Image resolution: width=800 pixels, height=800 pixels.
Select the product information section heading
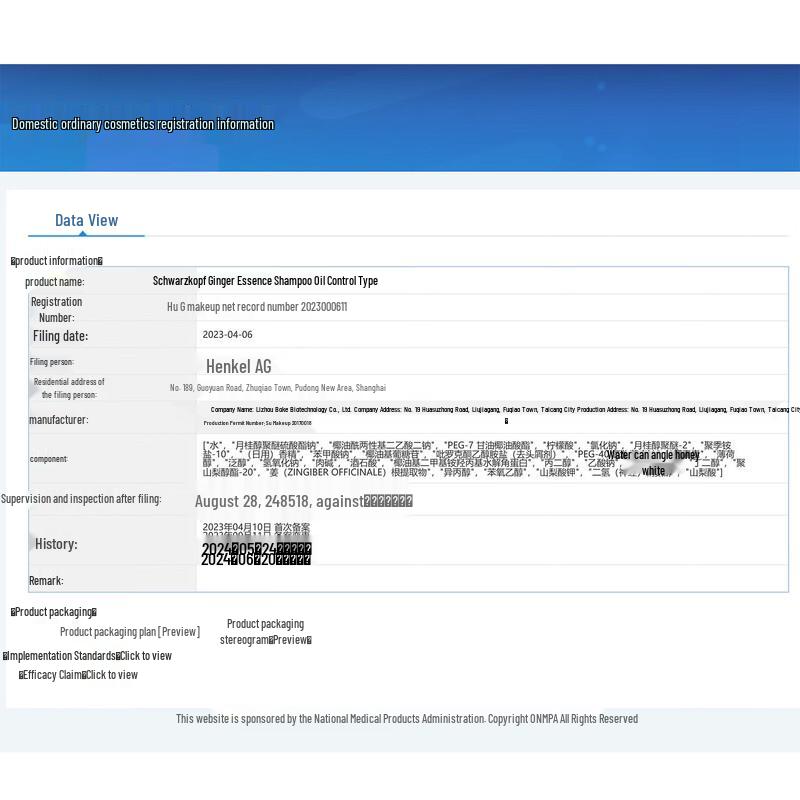coord(57,261)
